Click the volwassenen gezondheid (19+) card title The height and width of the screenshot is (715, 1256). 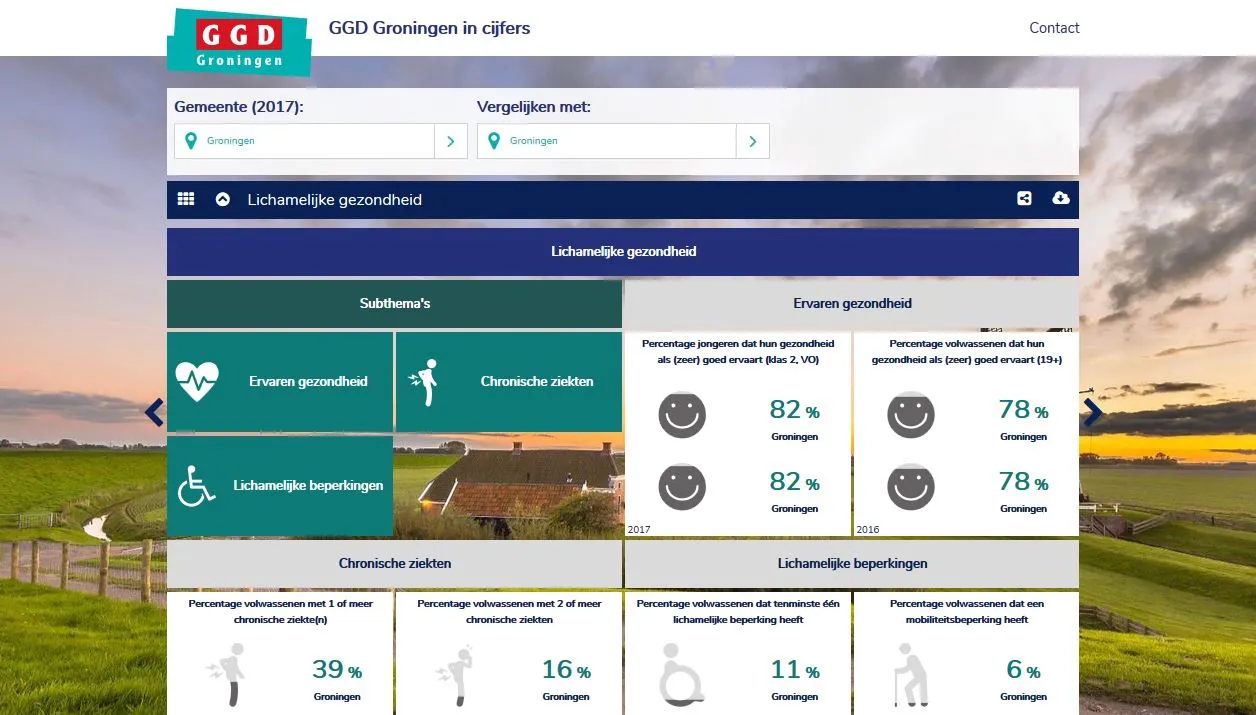pos(967,352)
